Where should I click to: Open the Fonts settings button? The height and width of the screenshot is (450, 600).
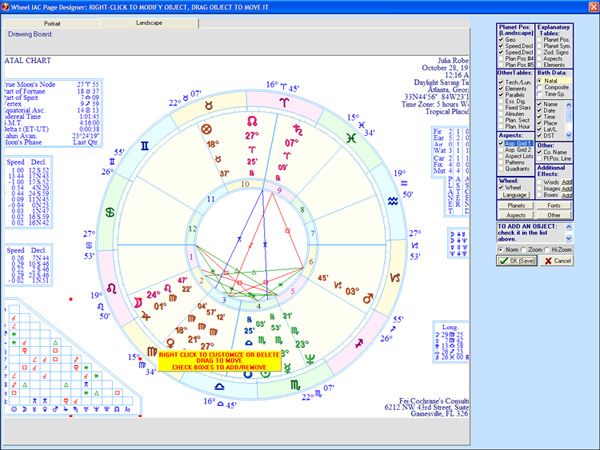[x=554, y=204]
